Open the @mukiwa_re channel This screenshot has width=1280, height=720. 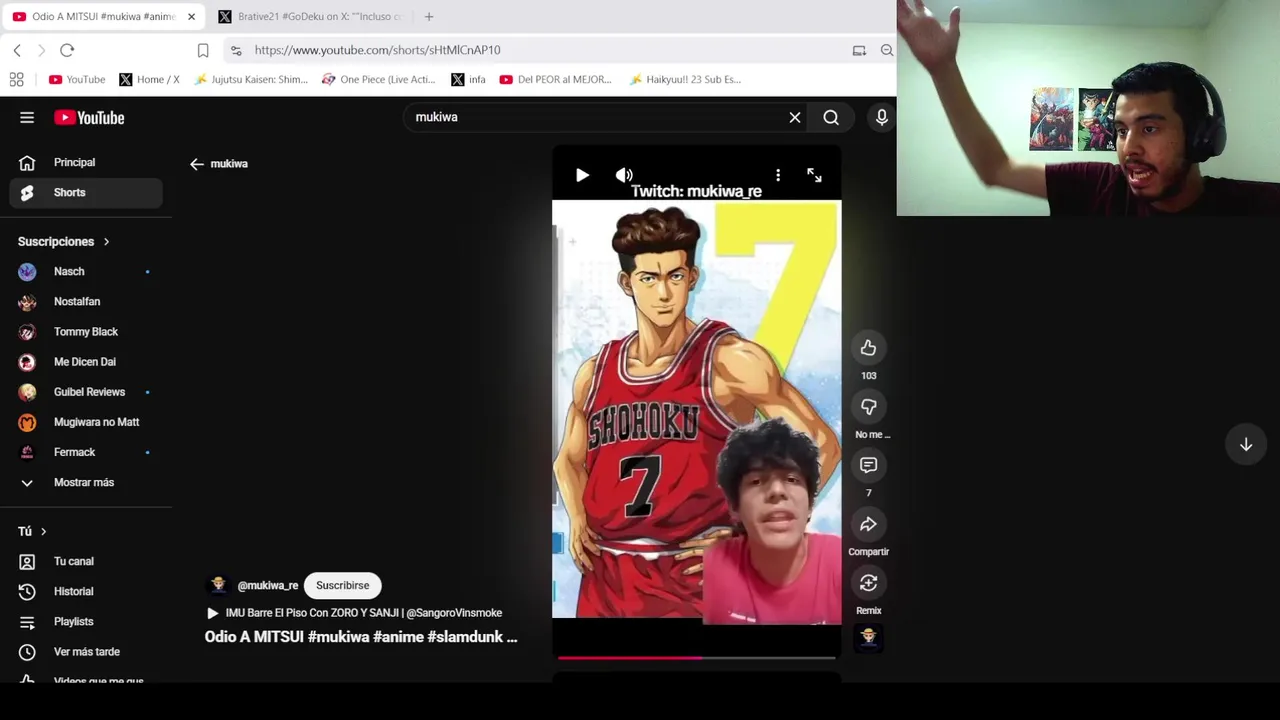(268, 585)
